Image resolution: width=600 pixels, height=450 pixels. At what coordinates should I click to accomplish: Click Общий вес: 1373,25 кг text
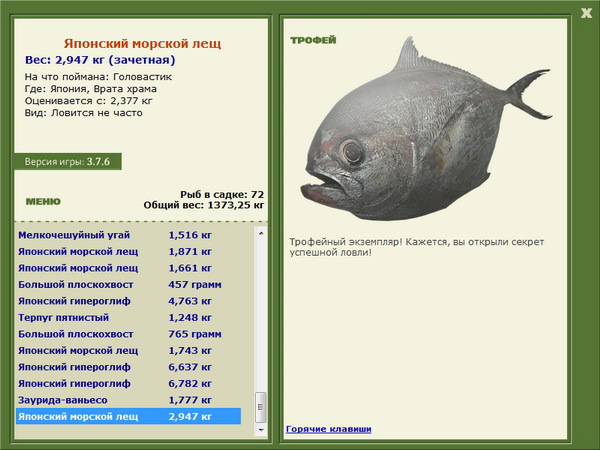(204, 205)
